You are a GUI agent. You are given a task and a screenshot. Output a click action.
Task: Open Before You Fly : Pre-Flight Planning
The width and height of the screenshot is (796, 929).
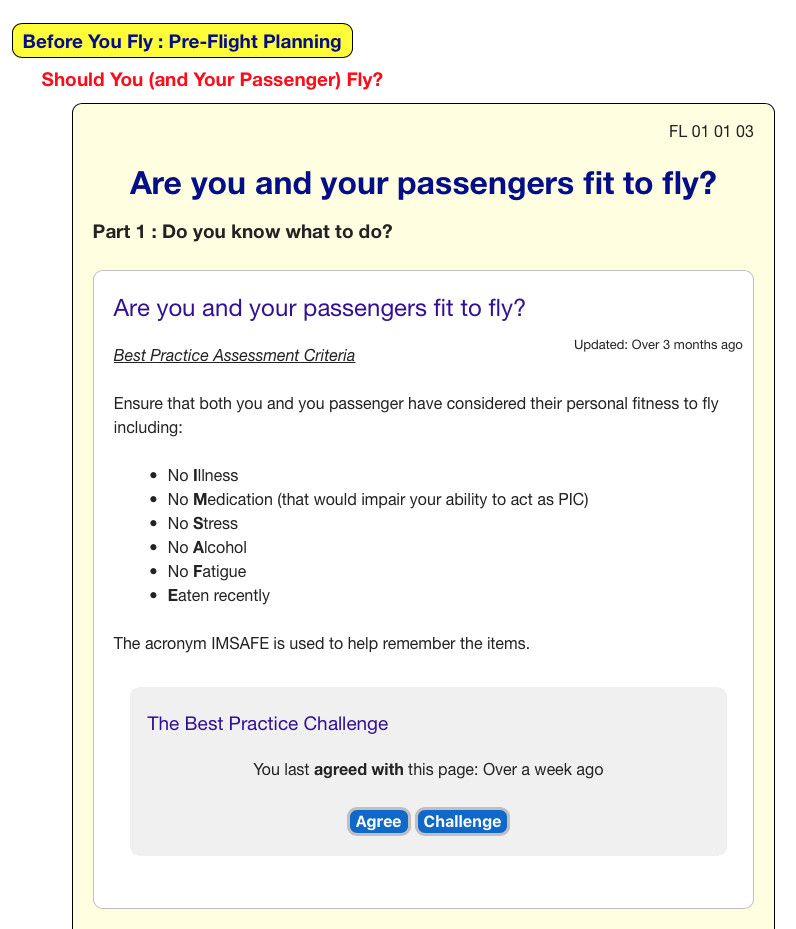(x=182, y=41)
